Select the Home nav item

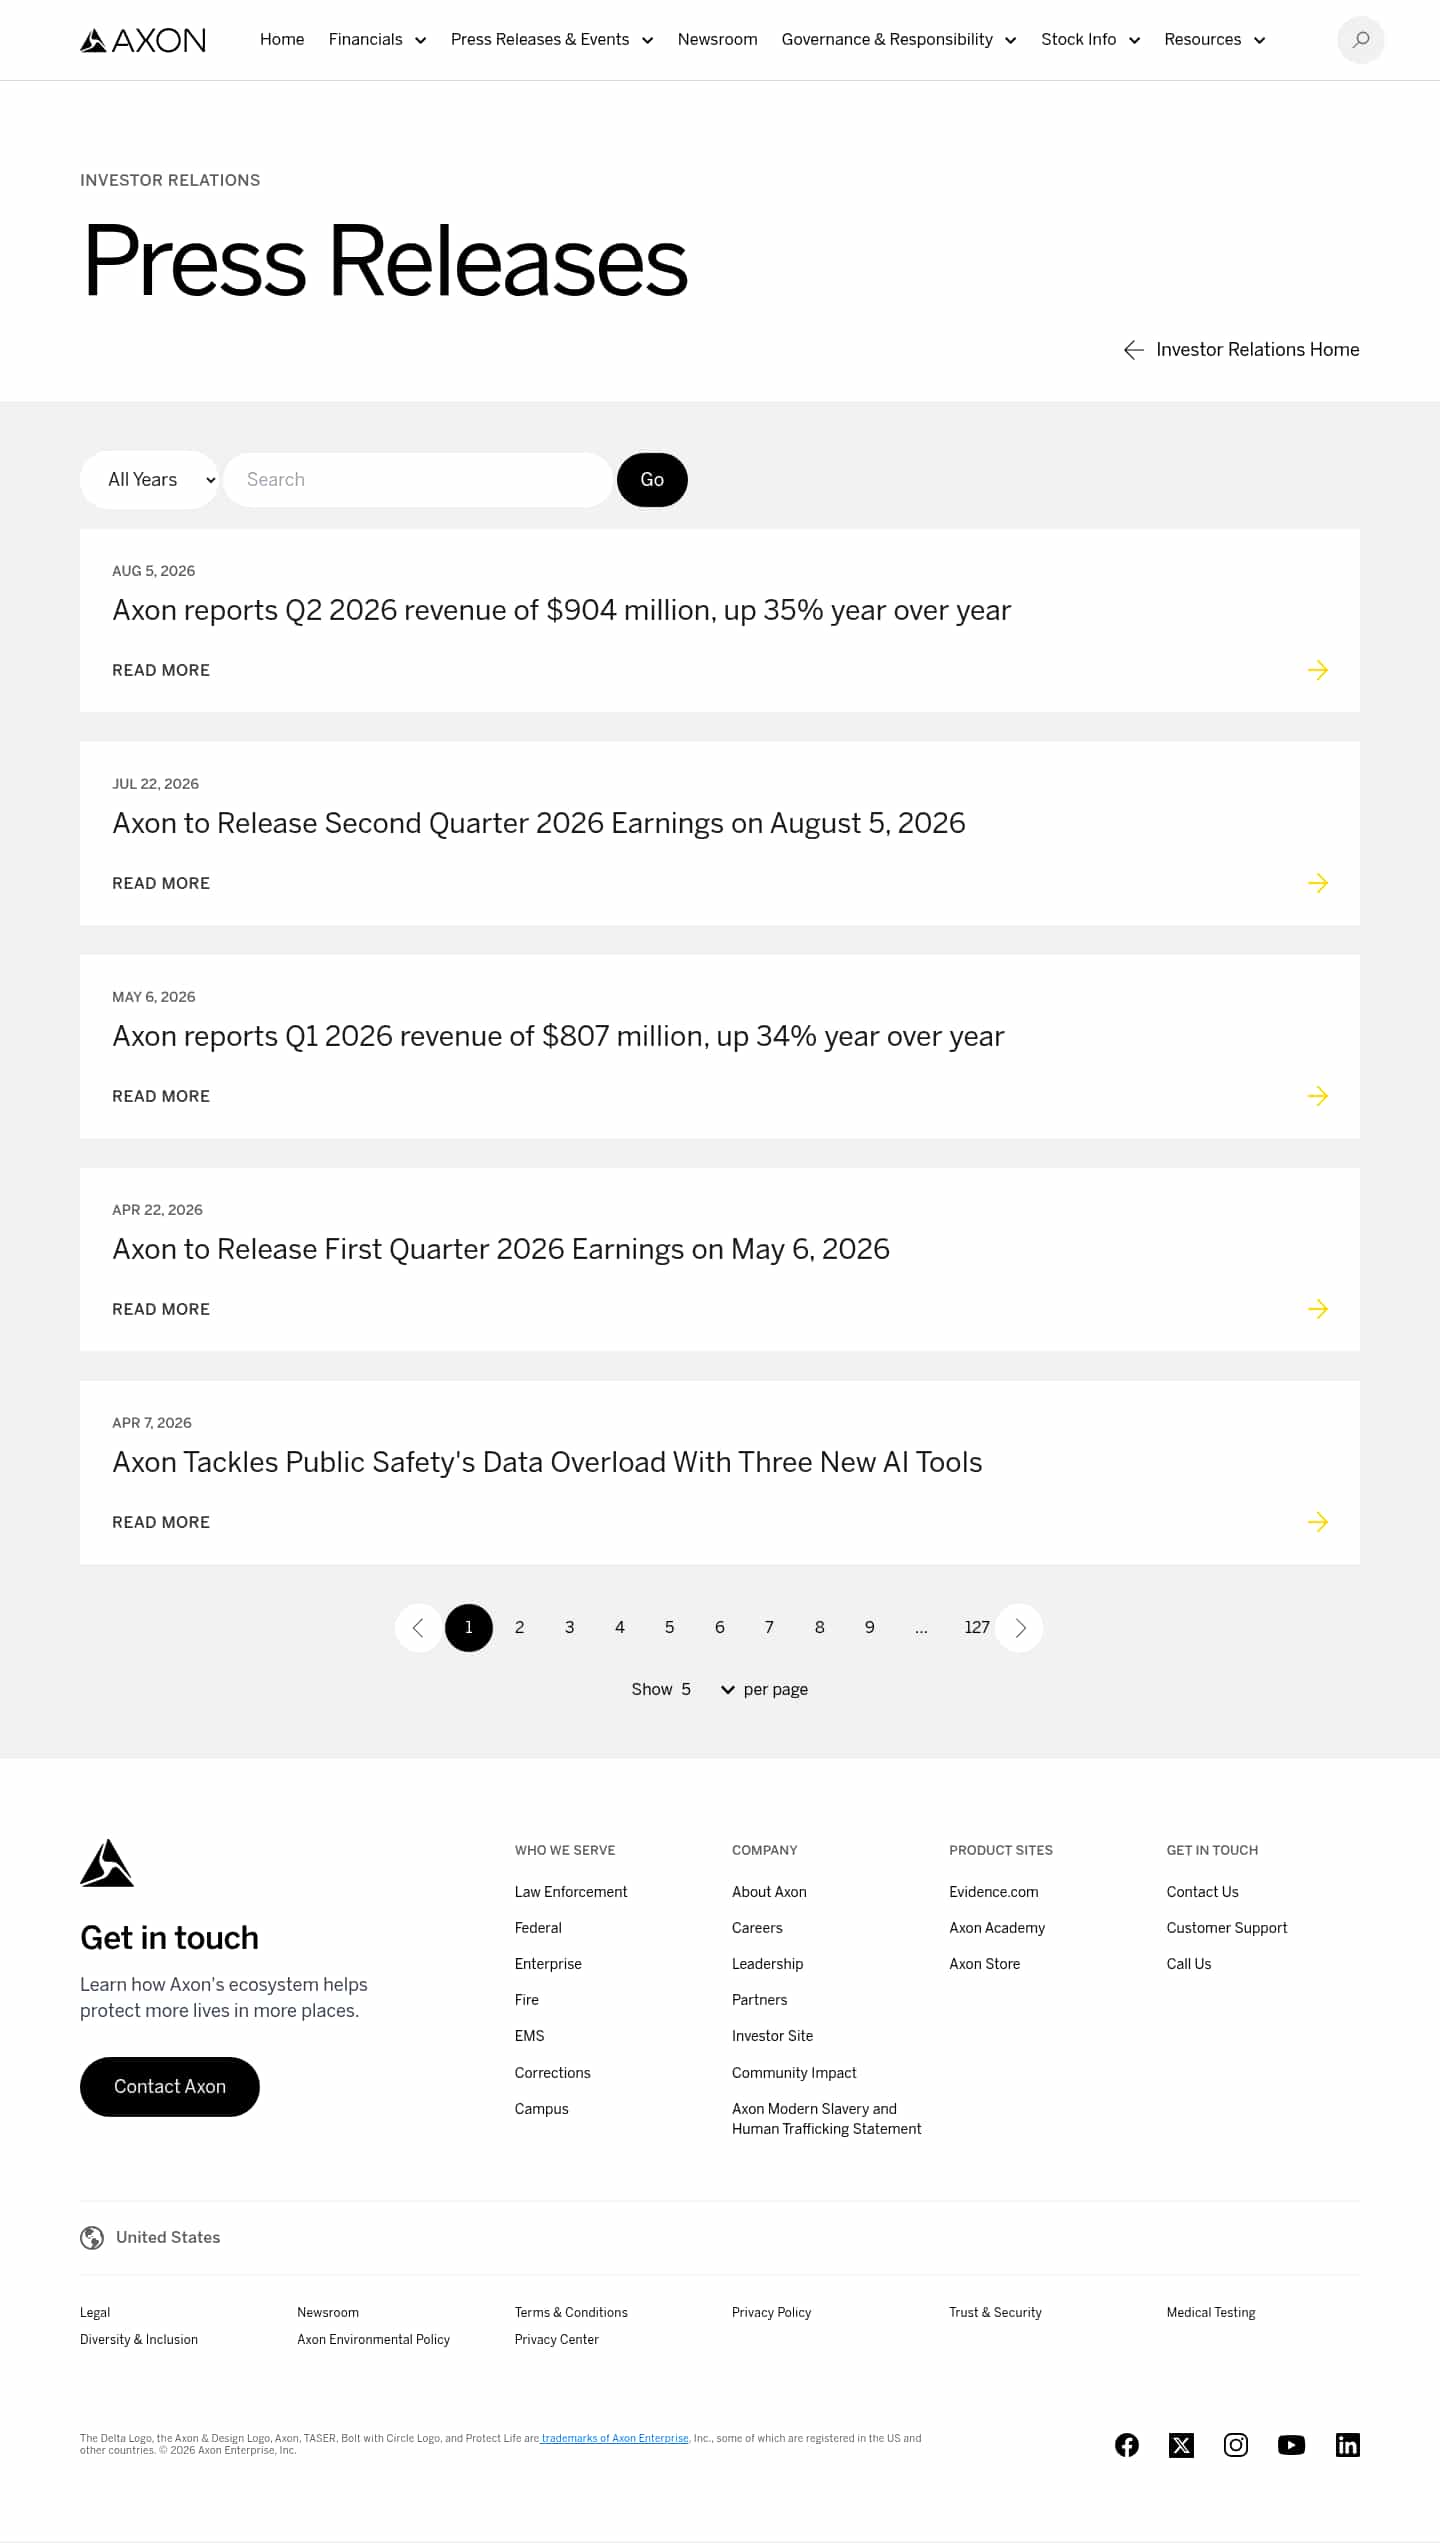click(282, 40)
